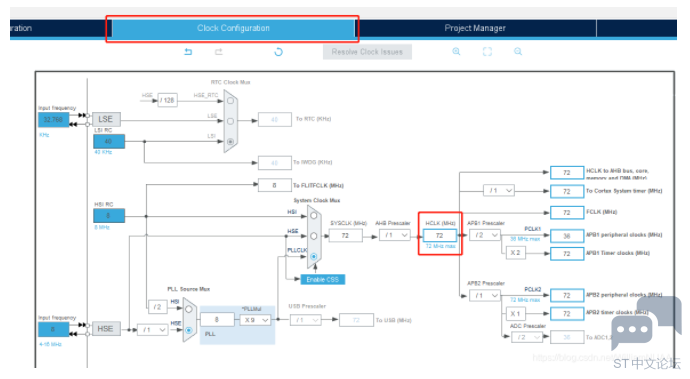Viewport: 690px width, 379px height.
Task: Click APB1 Timer clocks value 72
Action: pos(567,254)
